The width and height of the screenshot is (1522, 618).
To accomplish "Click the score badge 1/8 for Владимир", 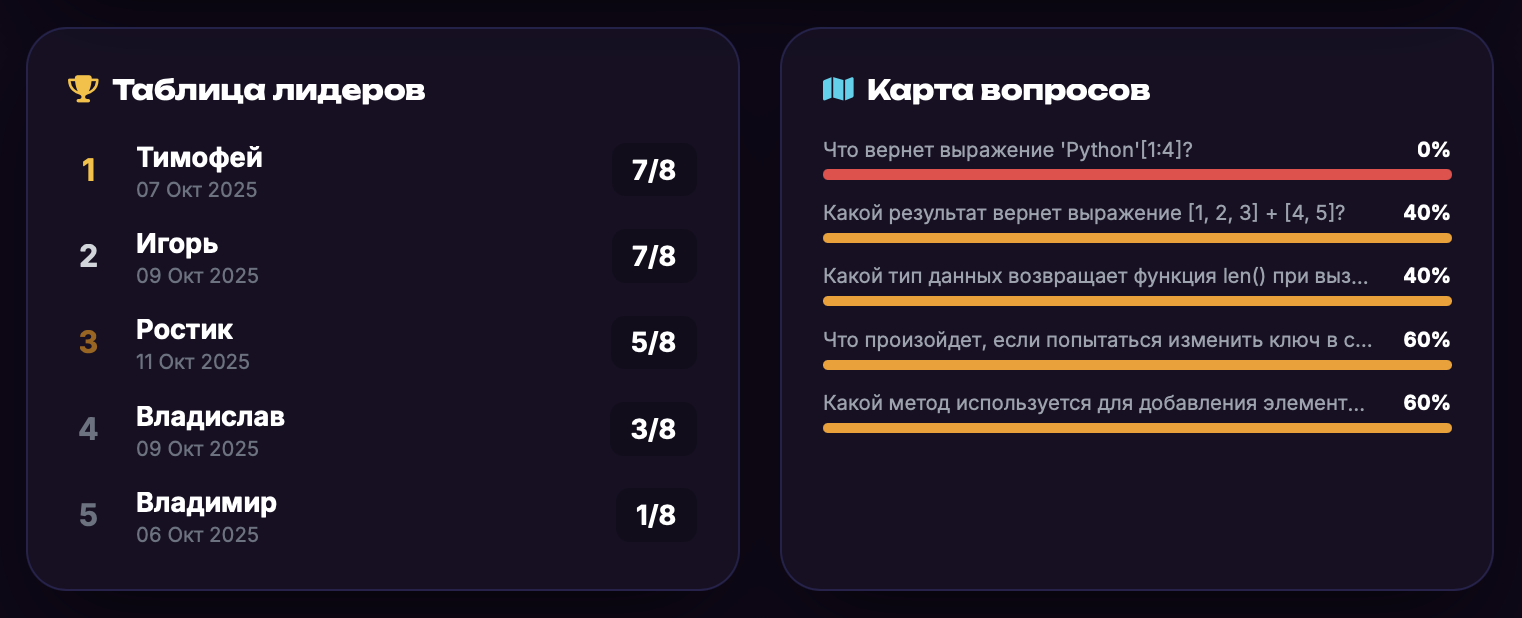I will [x=656, y=515].
